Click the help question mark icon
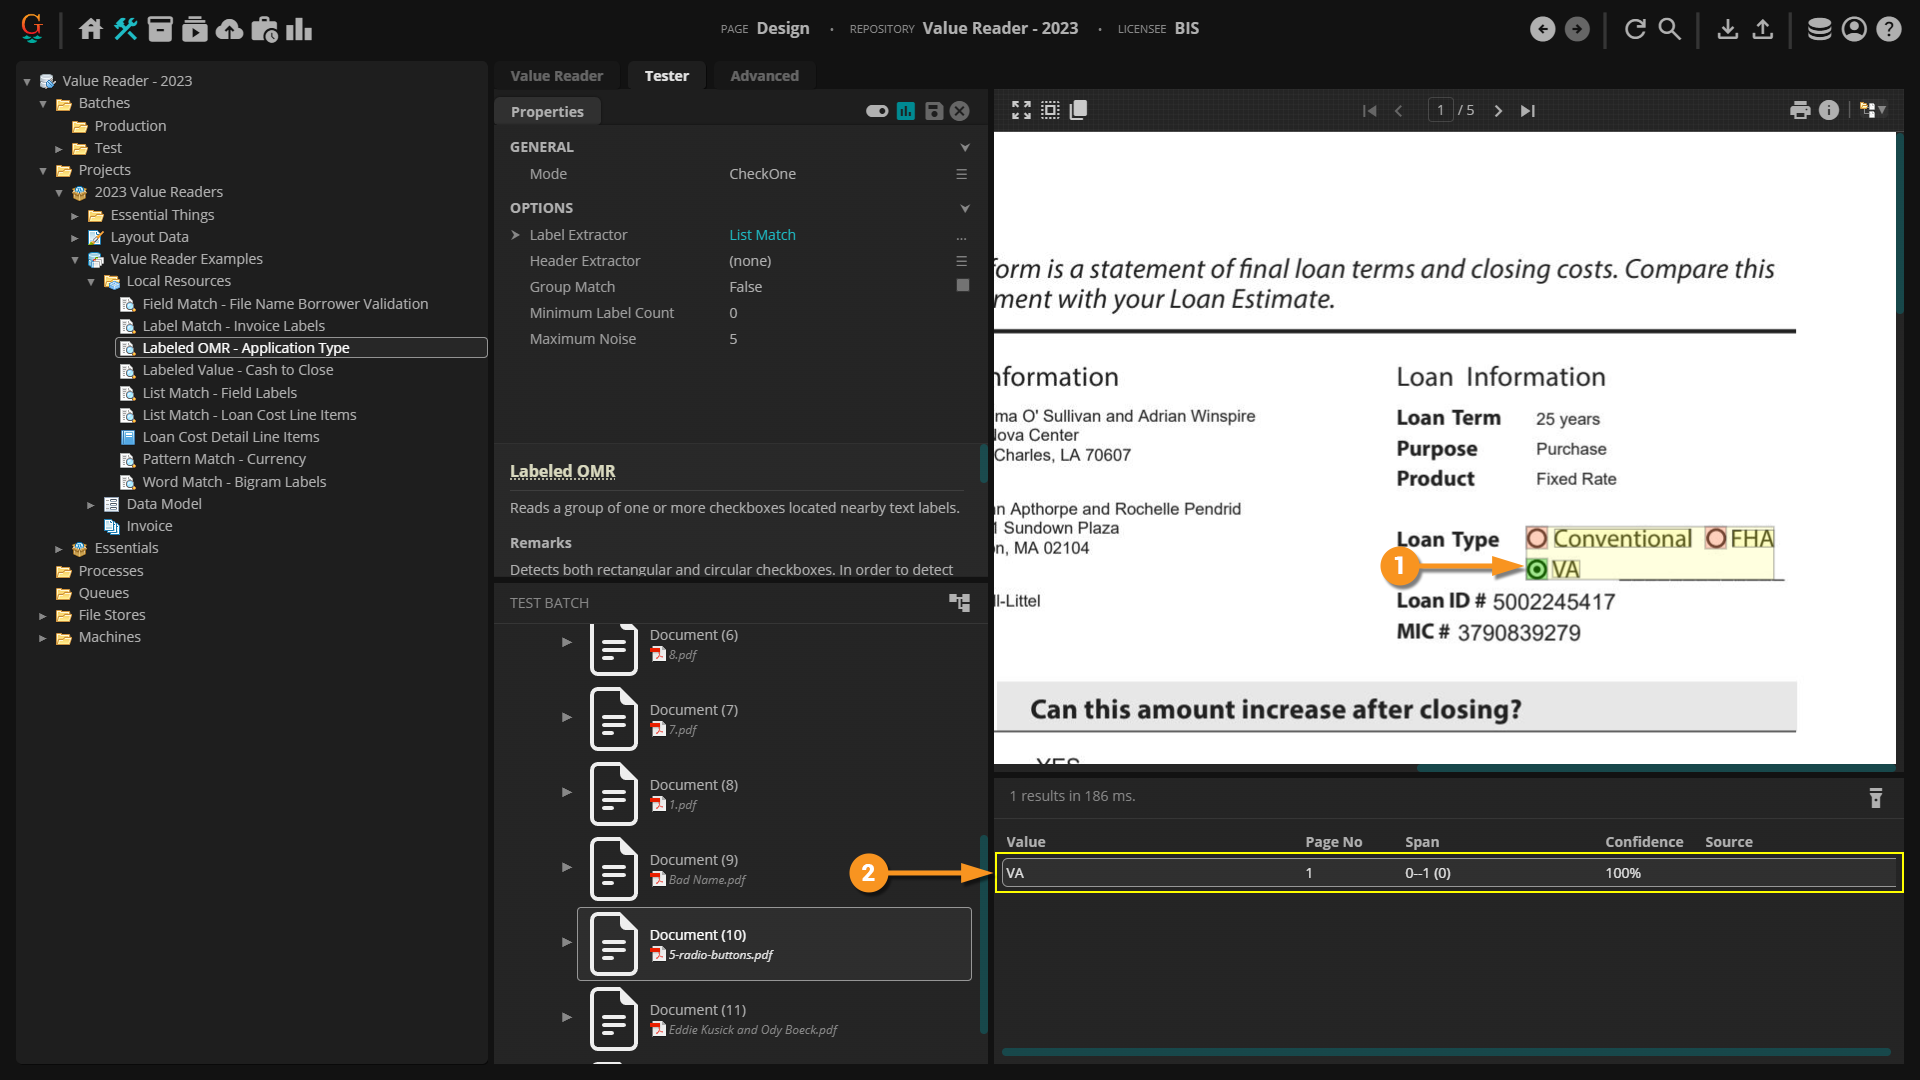This screenshot has height=1080, width=1920. click(x=1888, y=29)
